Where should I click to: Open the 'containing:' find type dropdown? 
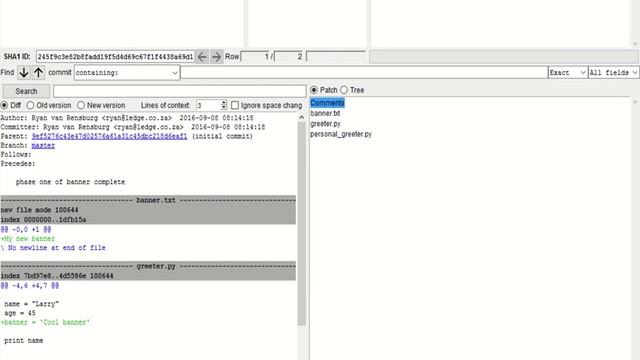[127, 73]
